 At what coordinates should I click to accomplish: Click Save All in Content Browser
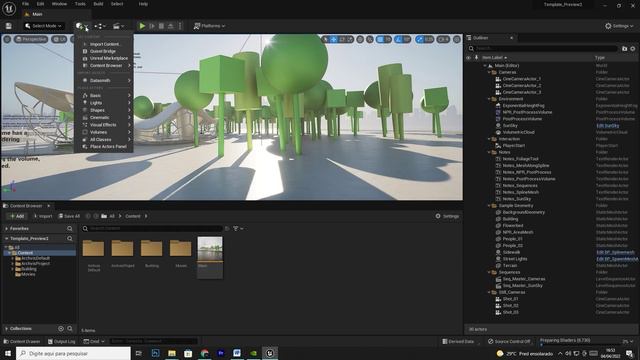pyautogui.click(x=69, y=216)
